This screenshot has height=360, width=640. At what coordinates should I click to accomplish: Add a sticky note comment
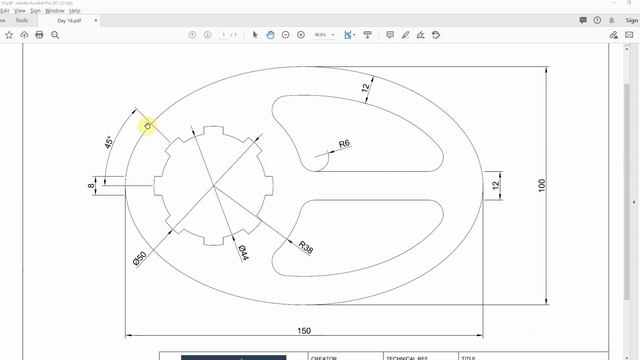click(x=390, y=35)
